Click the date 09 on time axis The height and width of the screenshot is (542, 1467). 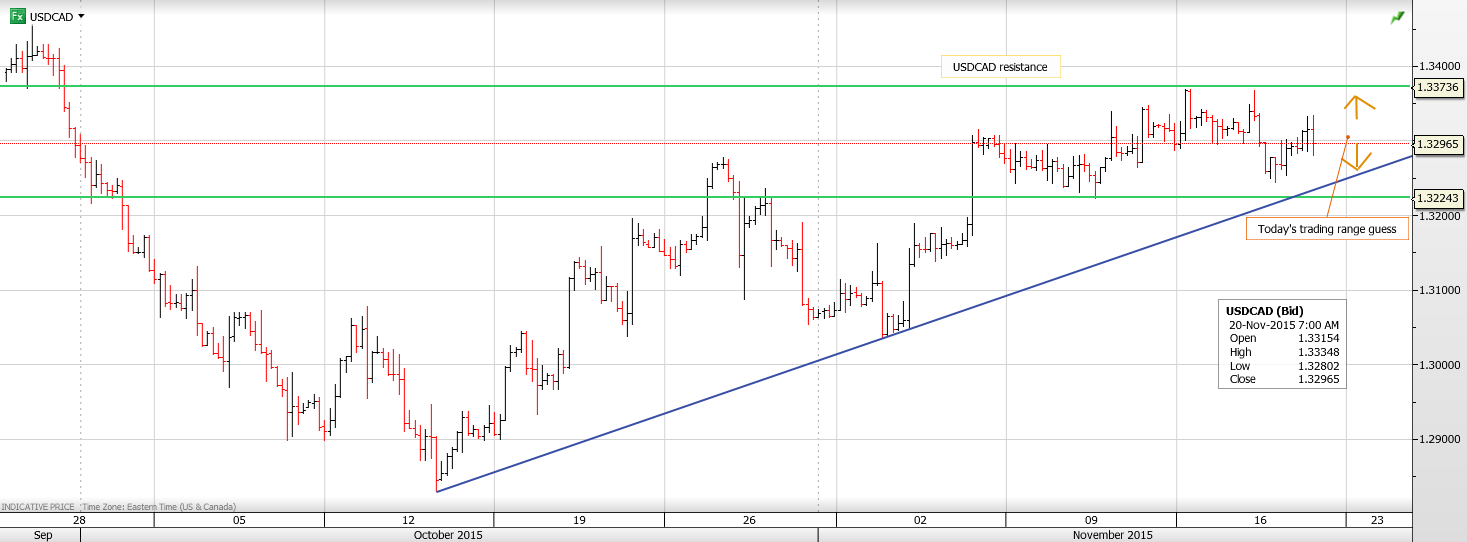click(x=1091, y=520)
